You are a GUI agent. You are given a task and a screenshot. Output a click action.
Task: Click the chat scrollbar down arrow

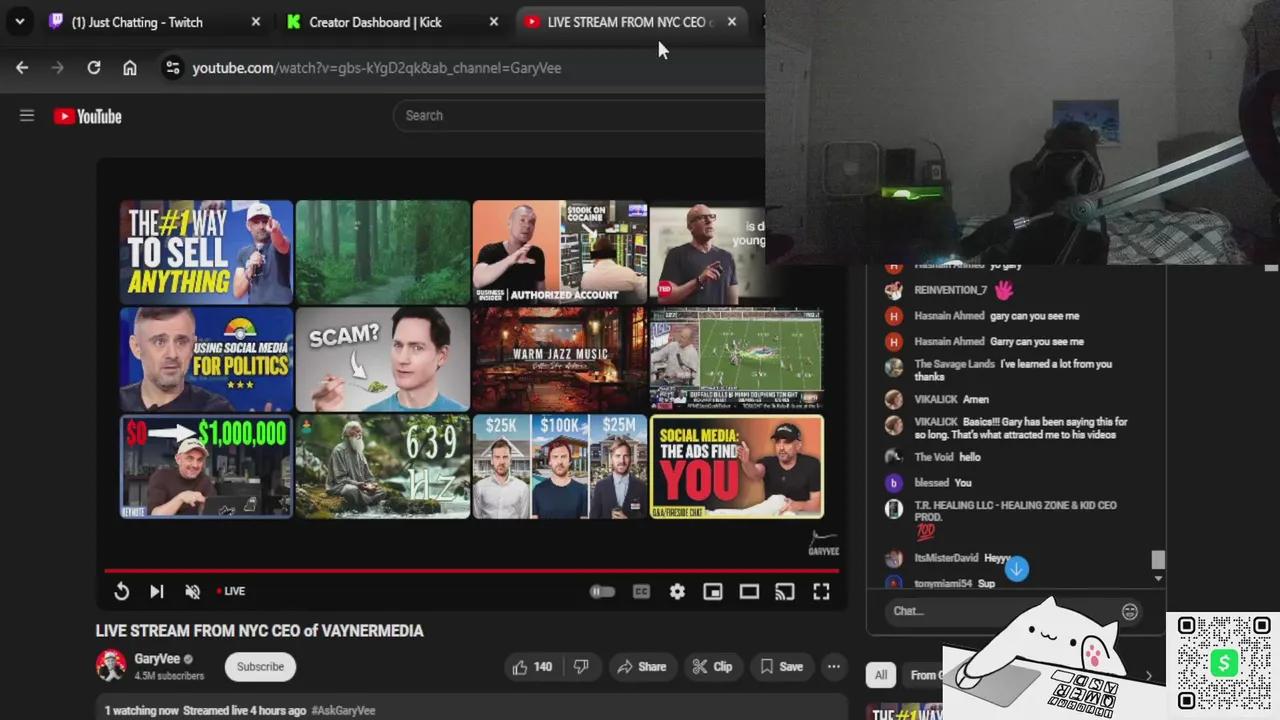pyautogui.click(x=1158, y=578)
